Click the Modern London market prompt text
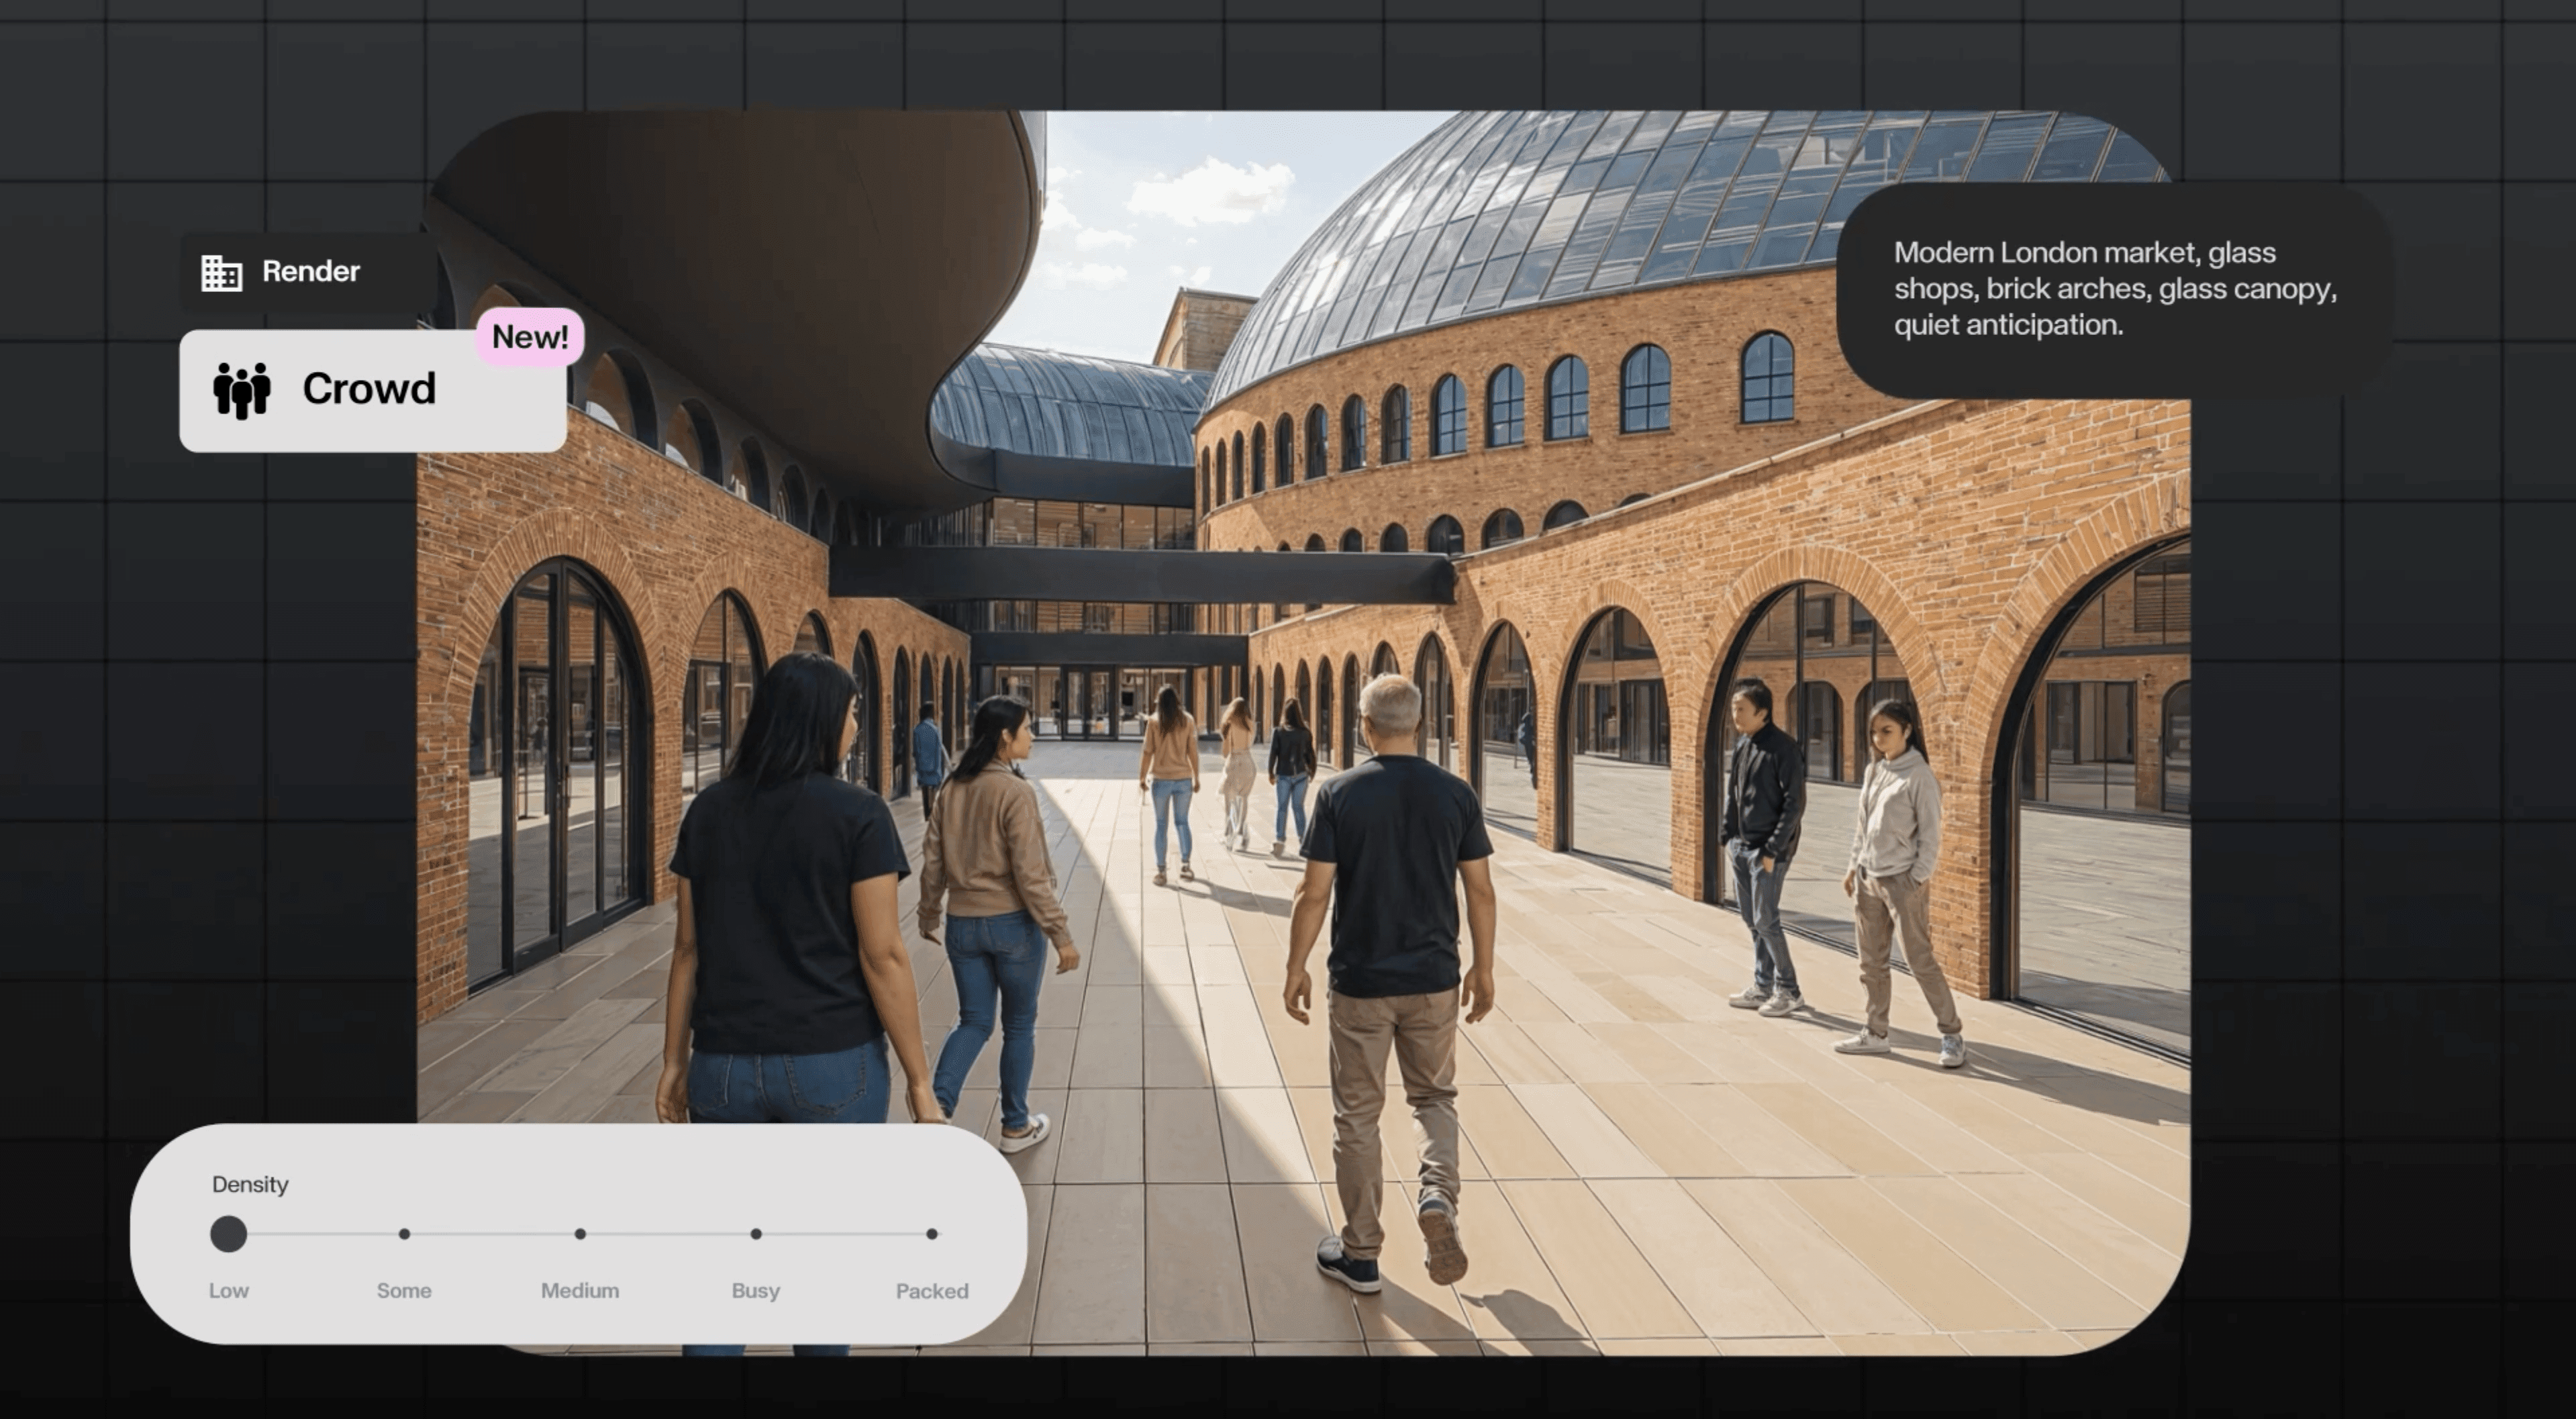 pyautogui.click(x=2114, y=288)
